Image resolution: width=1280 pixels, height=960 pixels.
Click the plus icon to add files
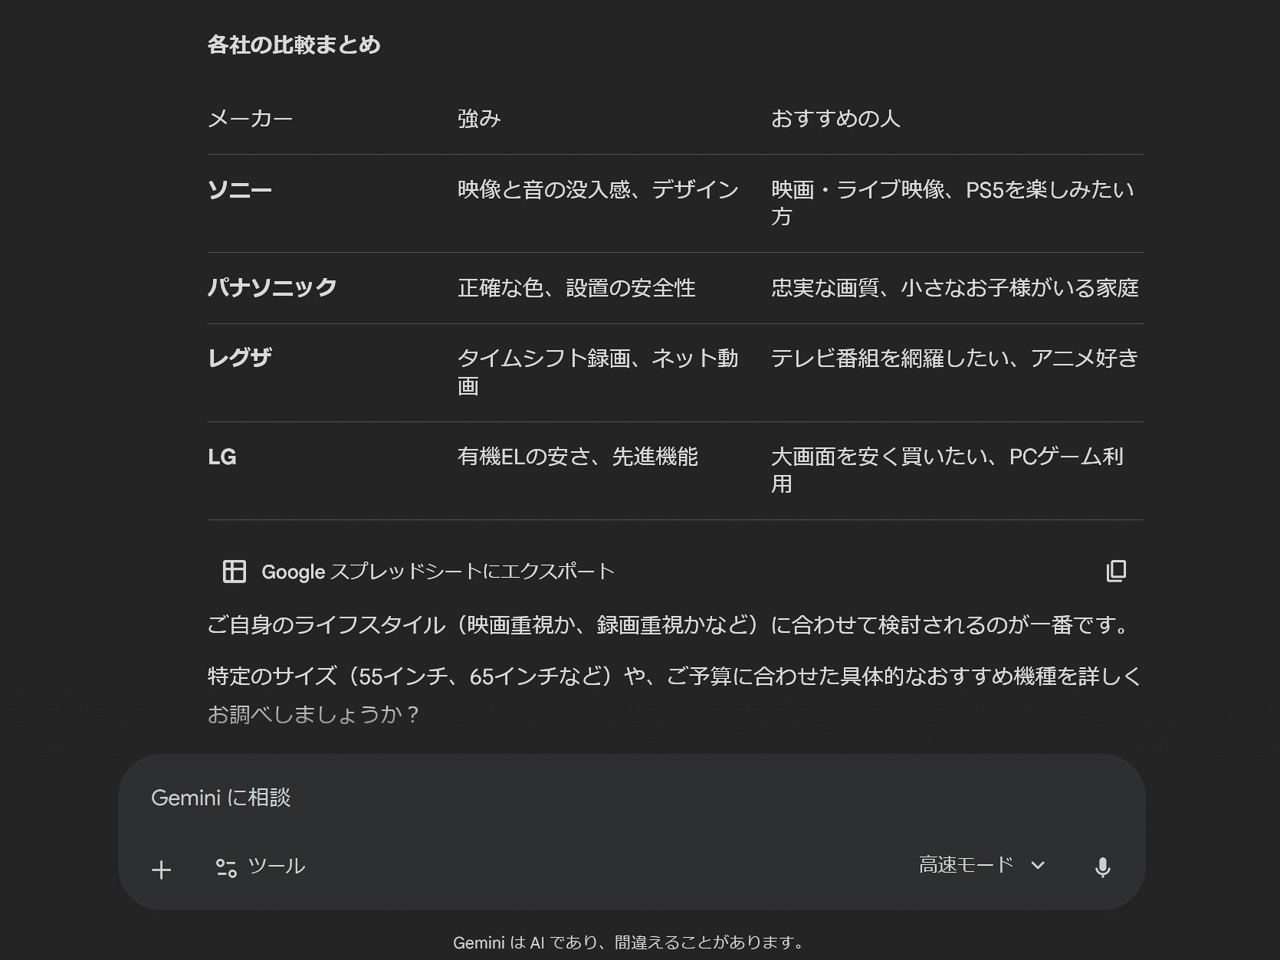(161, 870)
